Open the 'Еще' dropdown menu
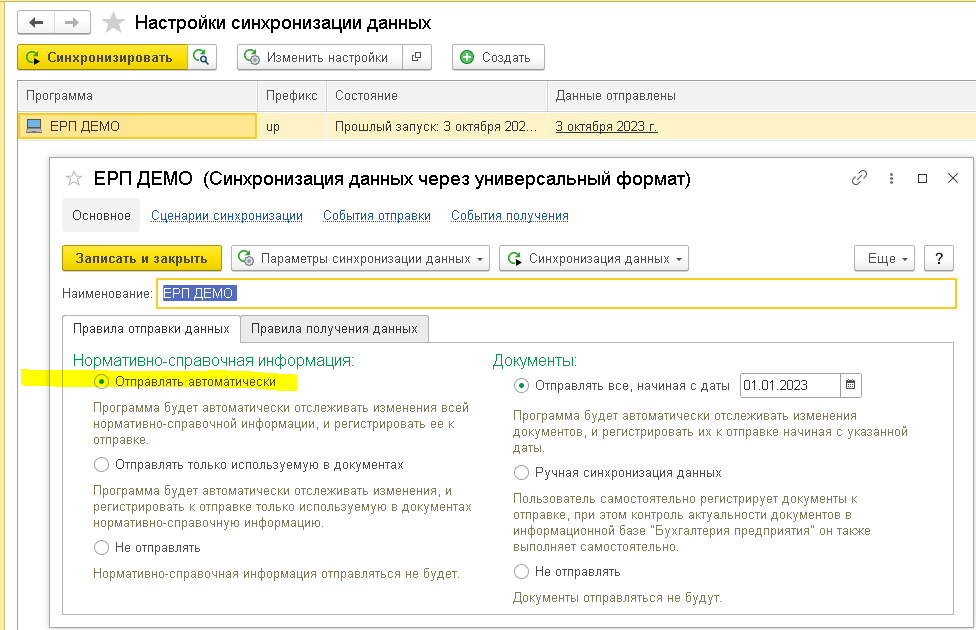Screen dimensions: 976x630 (885, 258)
